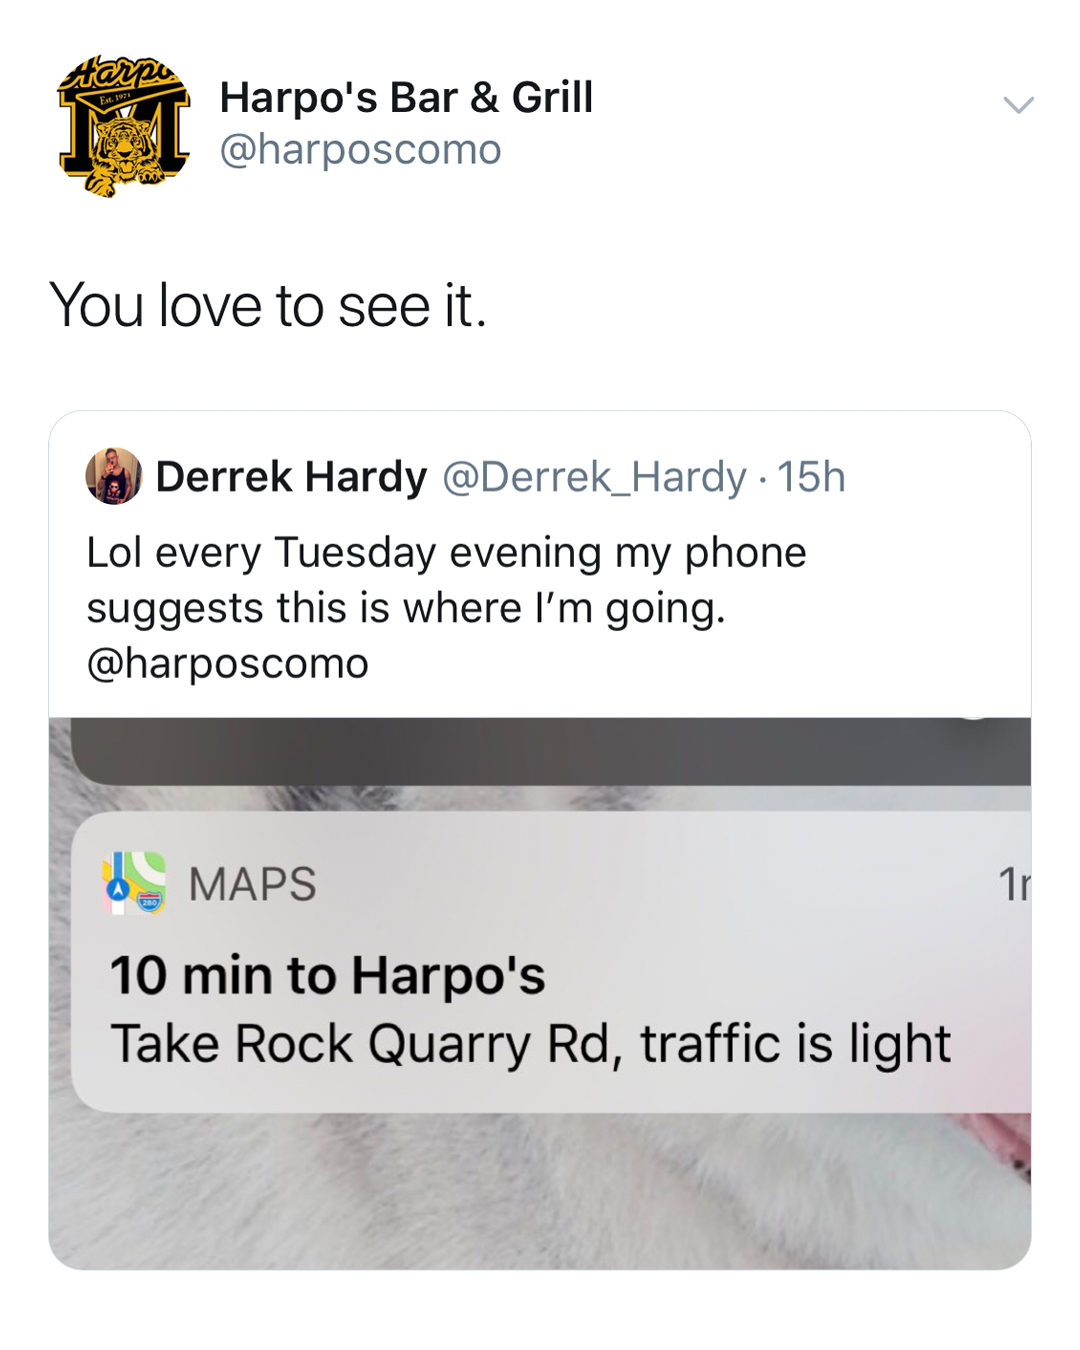Tap the Apple Maps app icon

coord(134,883)
